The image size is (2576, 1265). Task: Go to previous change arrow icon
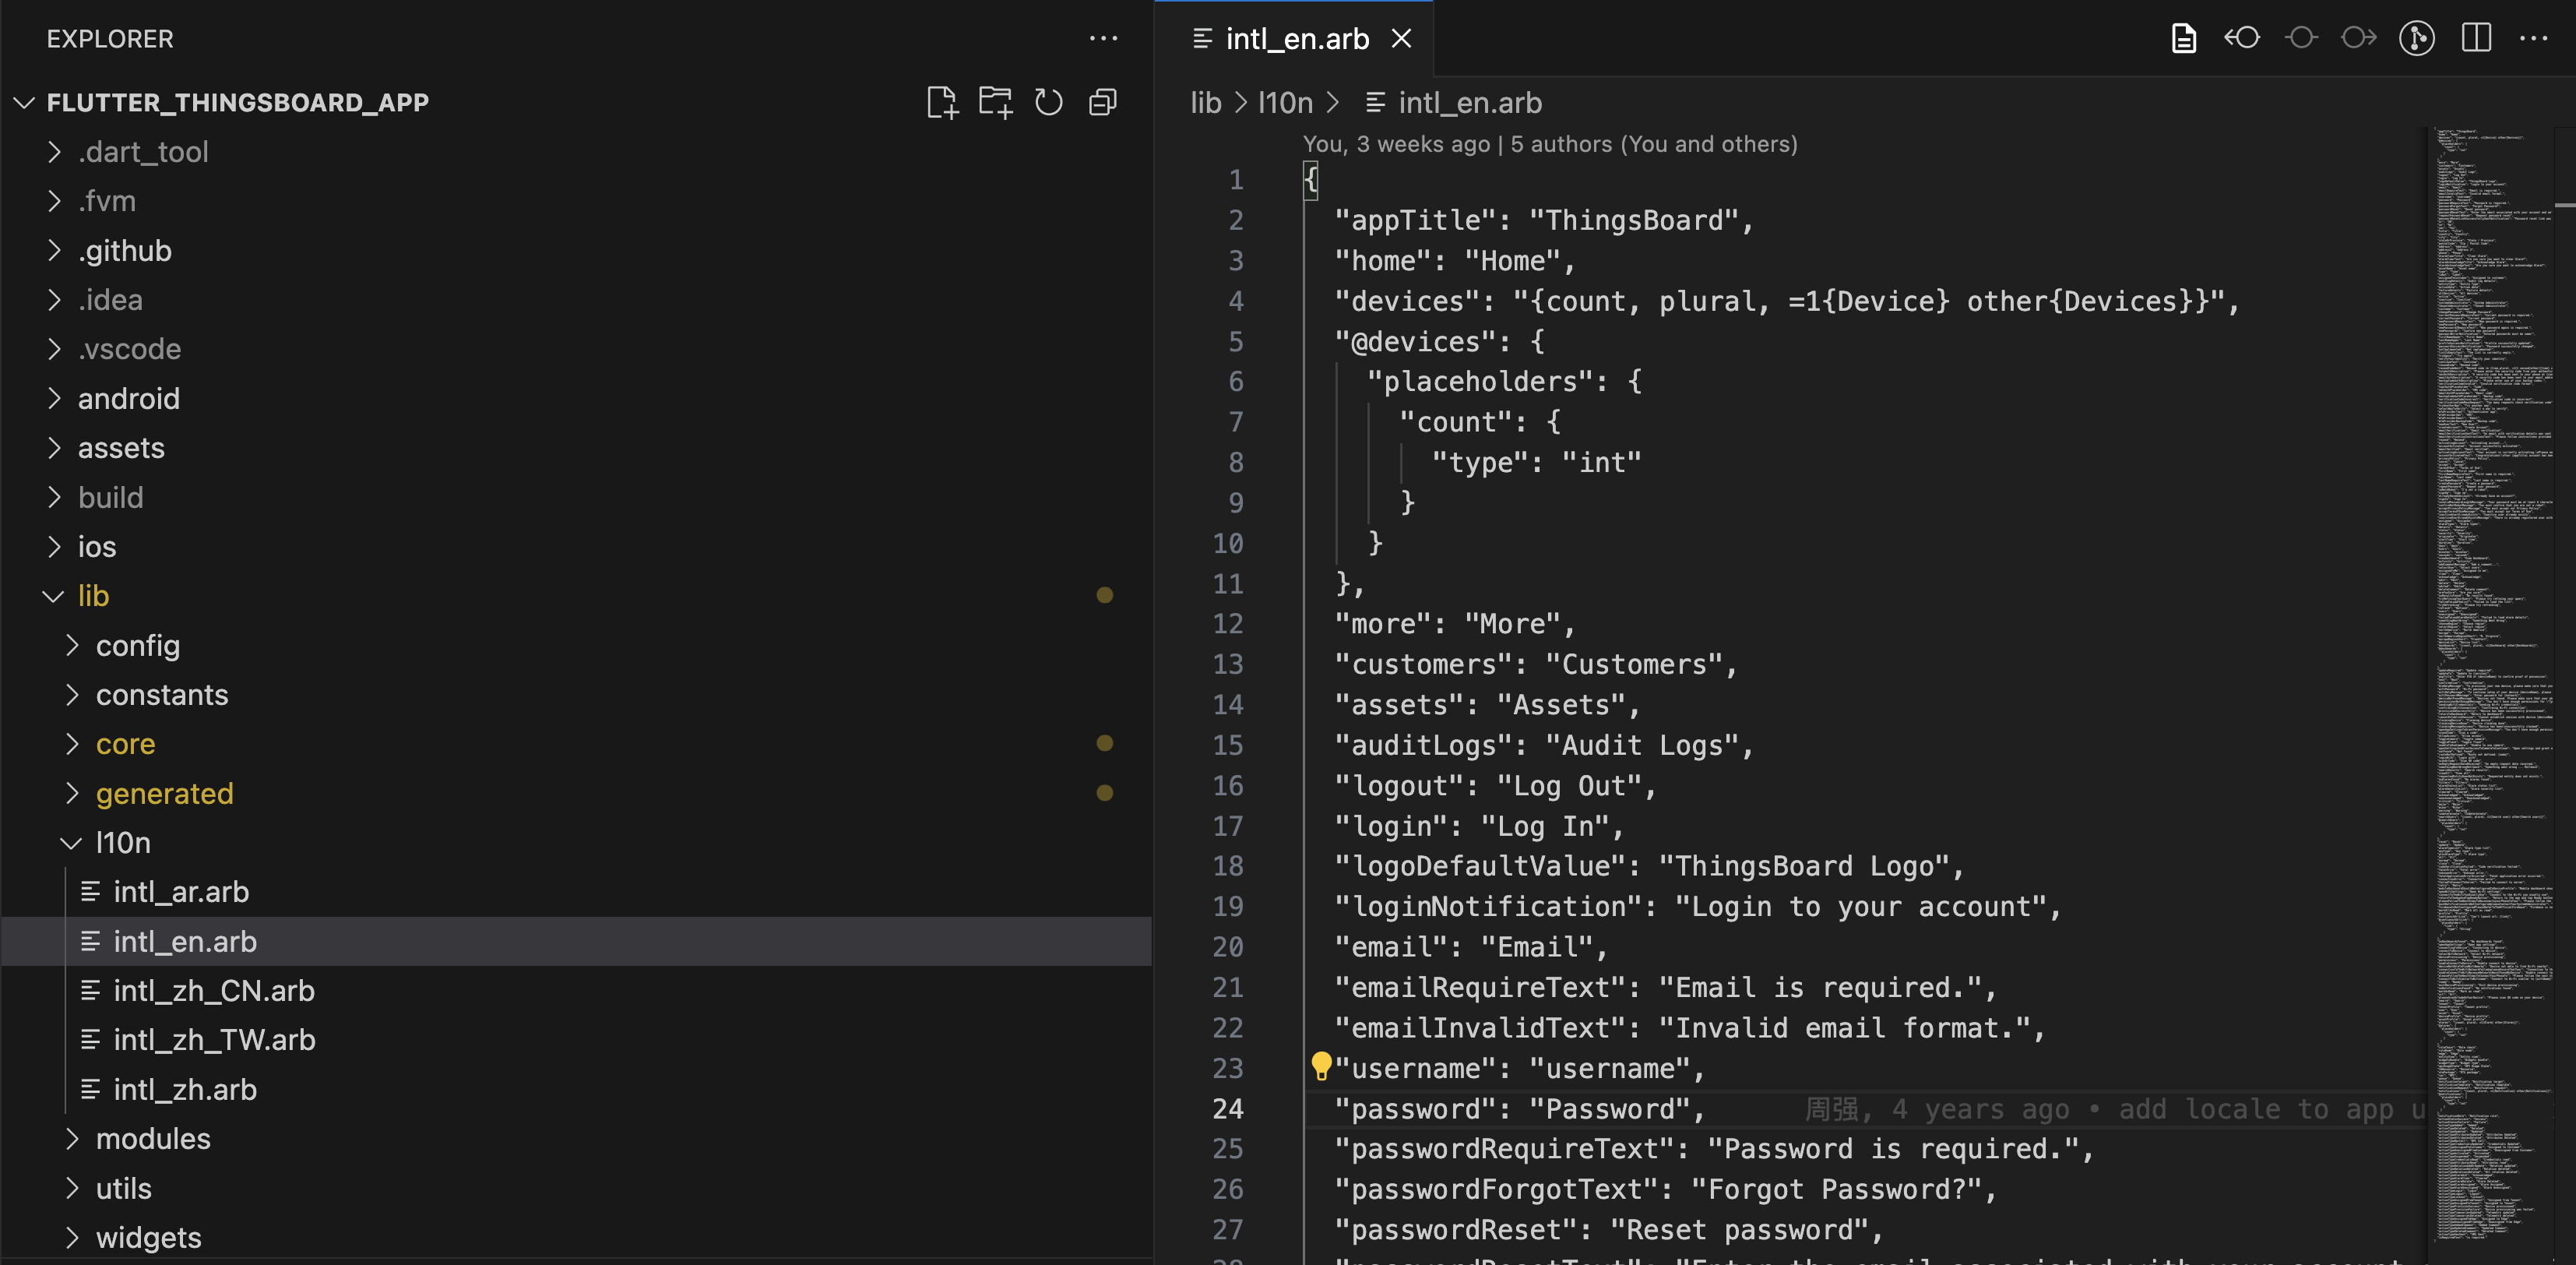tap(2242, 38)
